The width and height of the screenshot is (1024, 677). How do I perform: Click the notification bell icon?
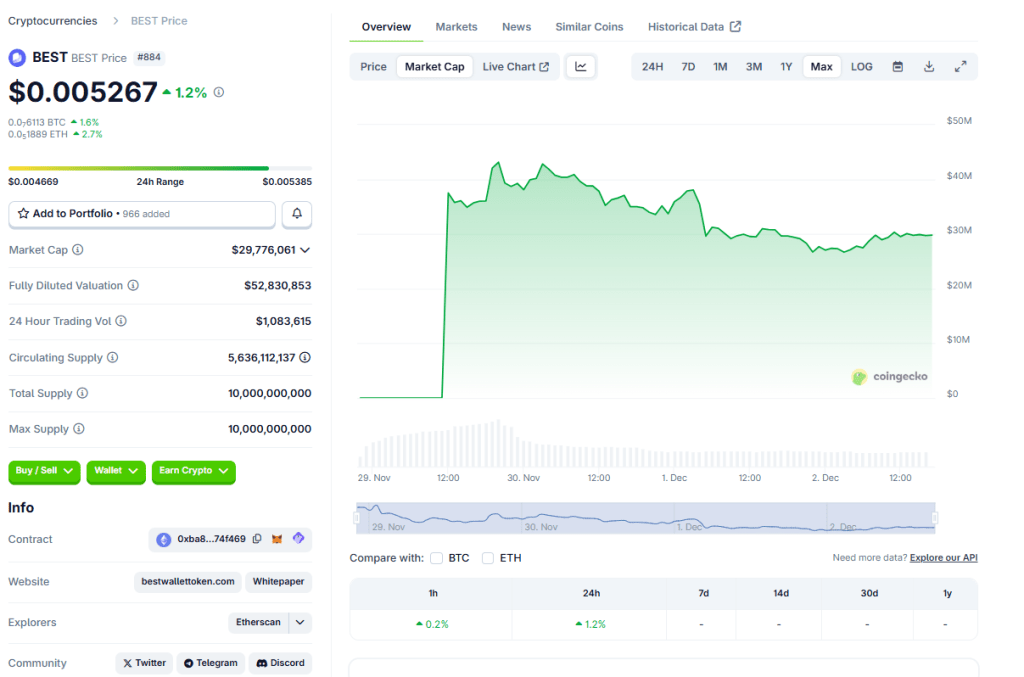click(297, 214)
